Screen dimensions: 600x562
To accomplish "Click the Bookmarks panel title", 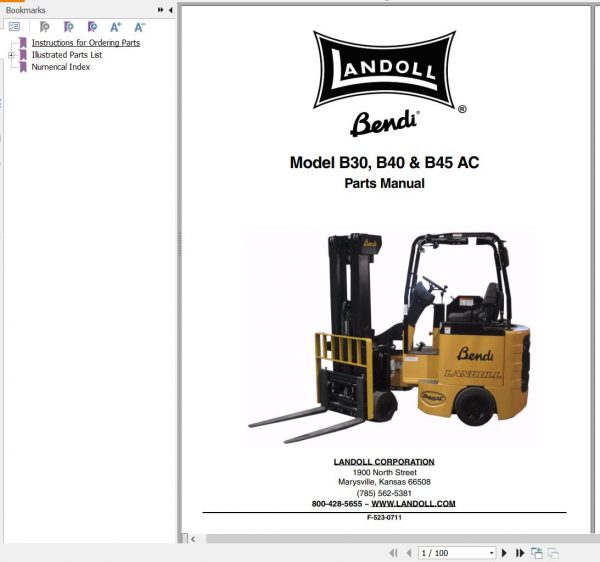I will click(x=25, y=10).
